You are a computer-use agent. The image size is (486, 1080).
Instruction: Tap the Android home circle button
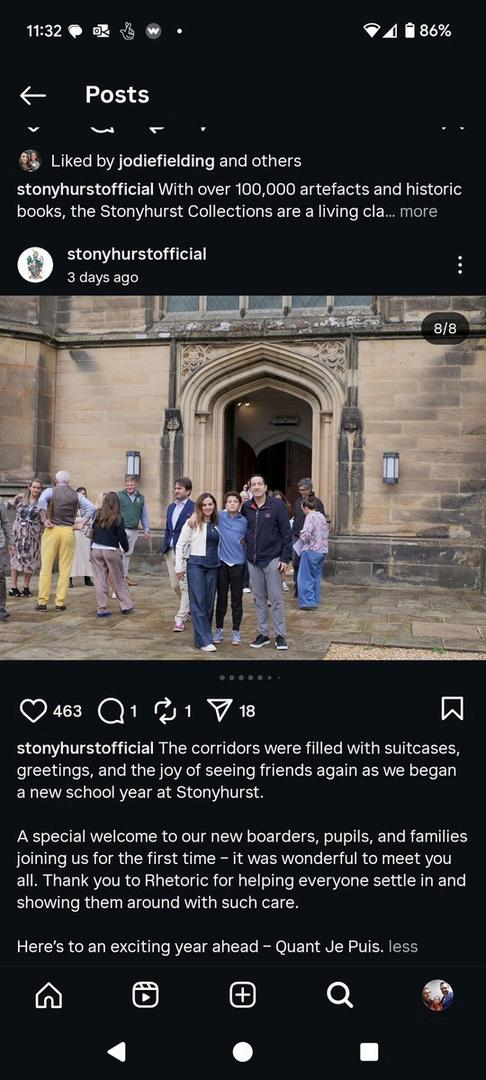click(x=242, y=1052)
